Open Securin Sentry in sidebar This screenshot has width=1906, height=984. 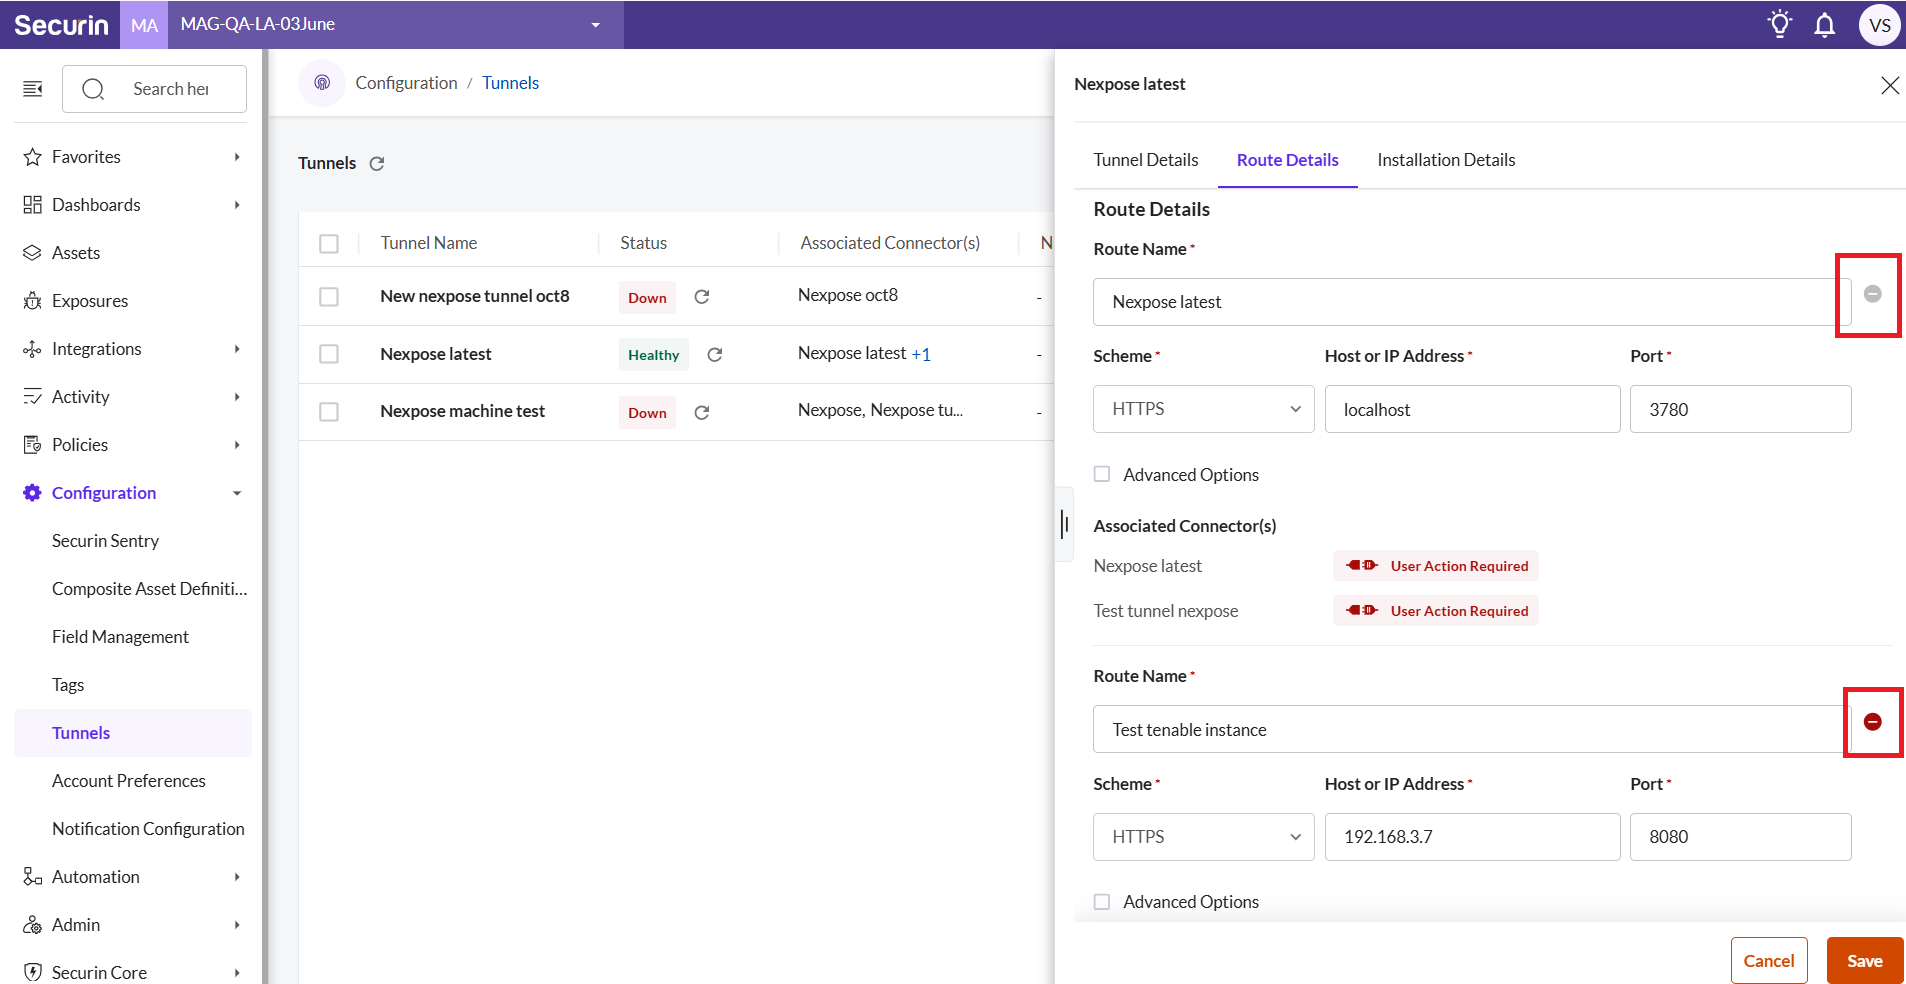click(x=105, y=541)
